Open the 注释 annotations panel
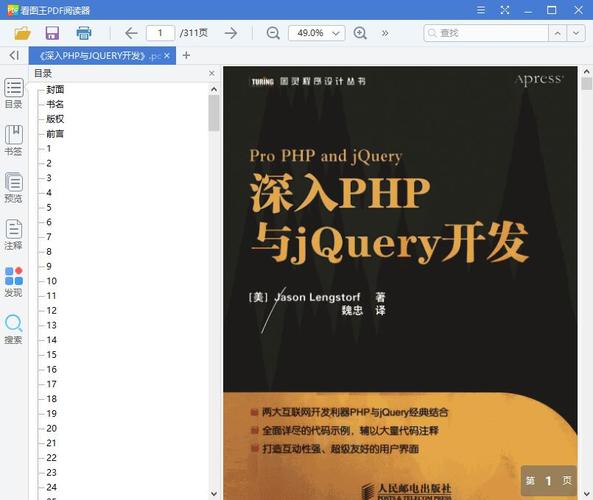The image size is (593, 500). point(14,235)
